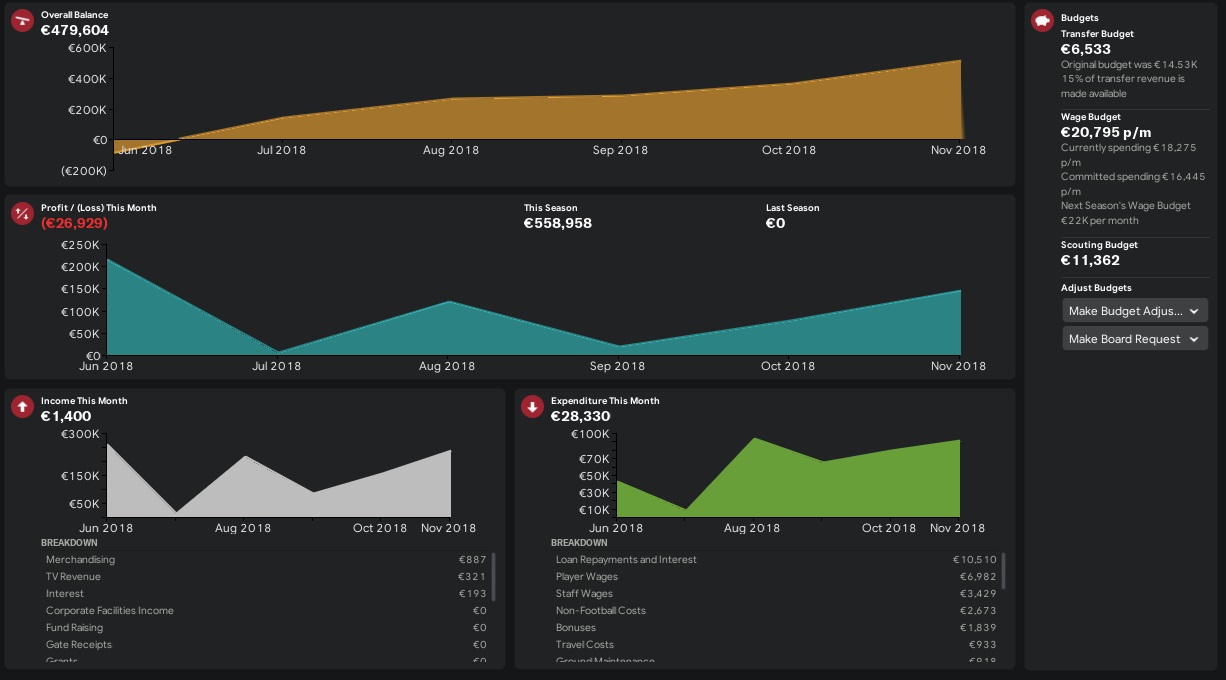Click Aug 2018 on the Profit chart
This screenshot has width=1226, height=680.
click(x=447, y=366)
